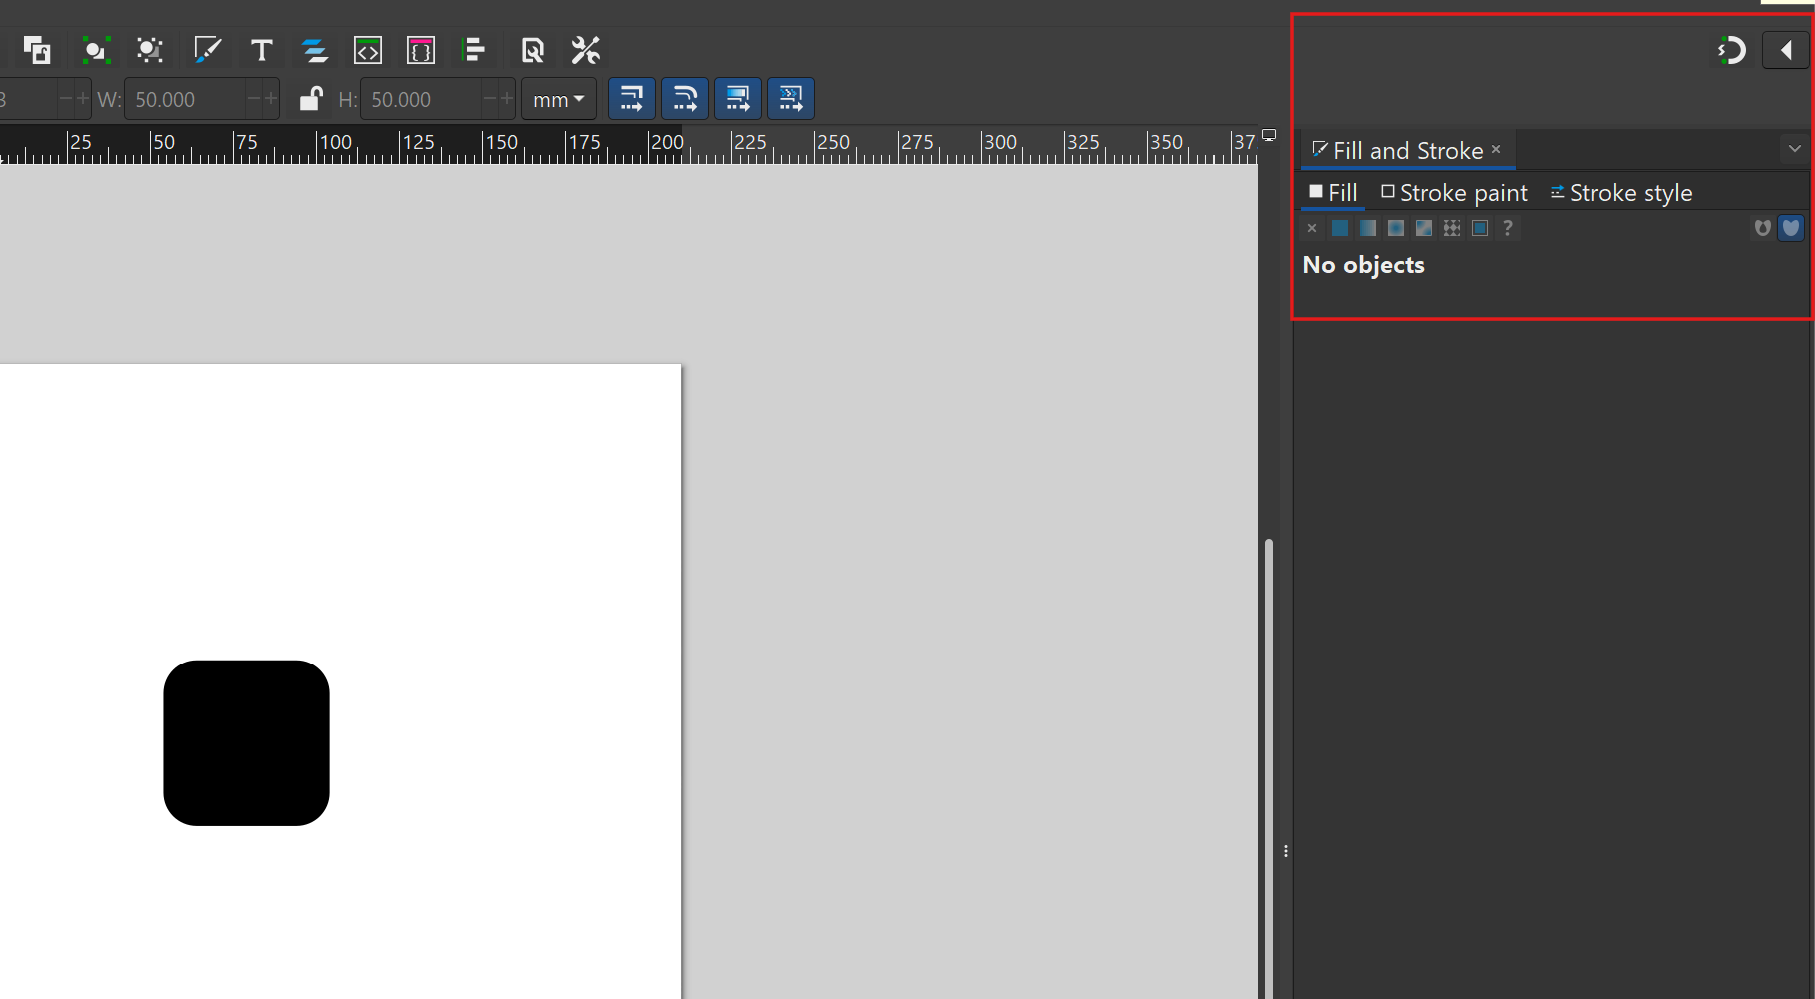The width and height of the screenshot is (1815, 999).
Task: Choose Flat color fill type
Action: (x=1340, y=228)
